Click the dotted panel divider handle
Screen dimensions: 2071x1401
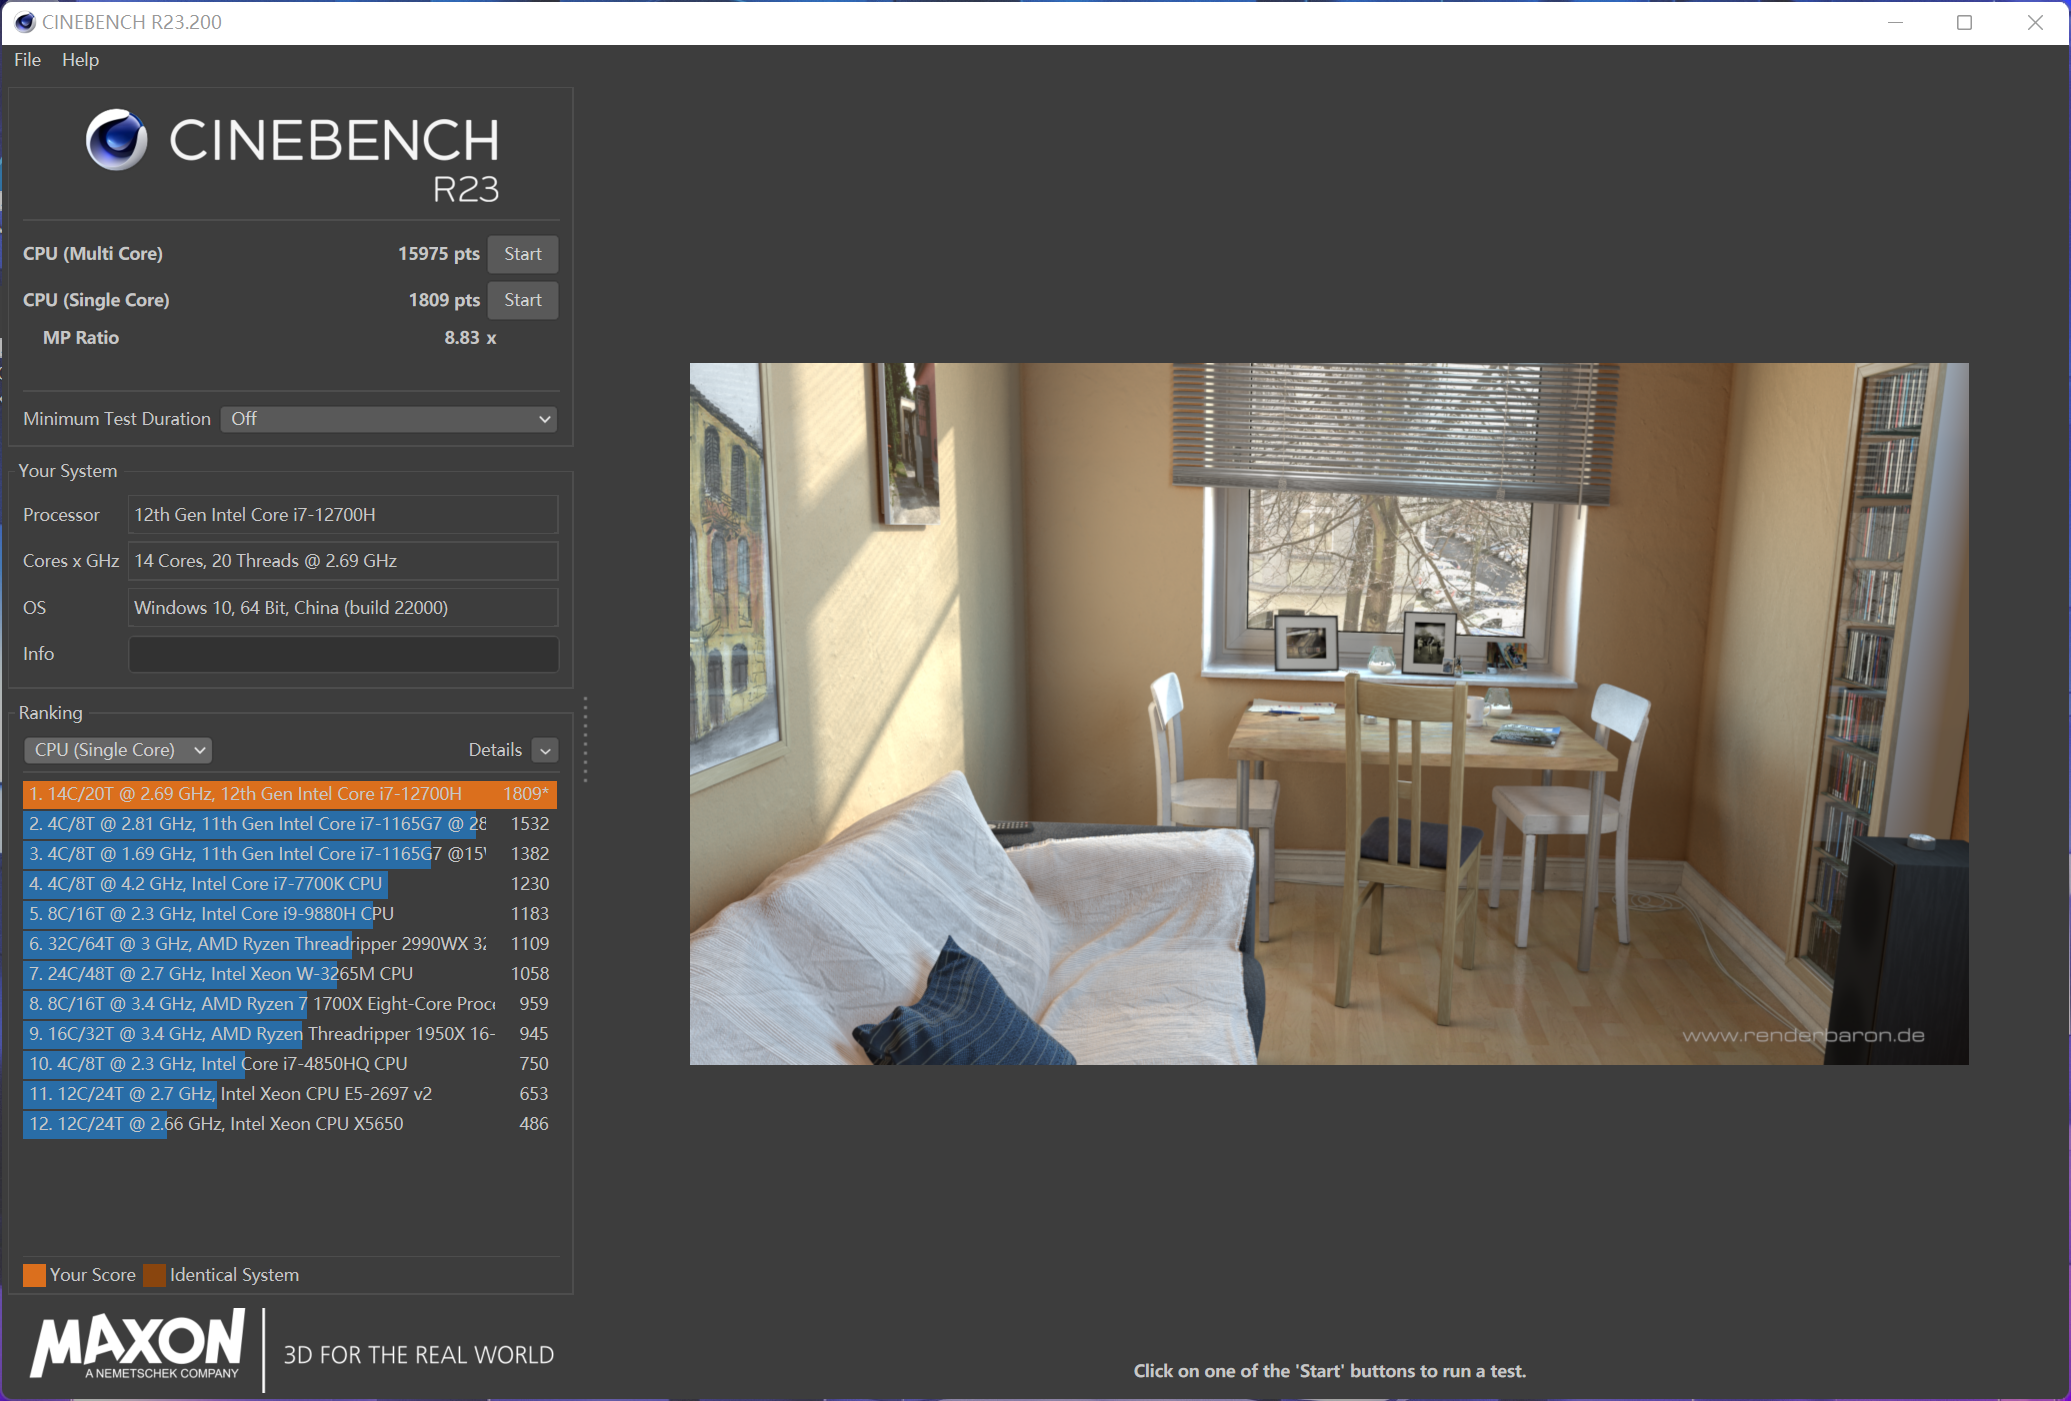tap(585, 740)
